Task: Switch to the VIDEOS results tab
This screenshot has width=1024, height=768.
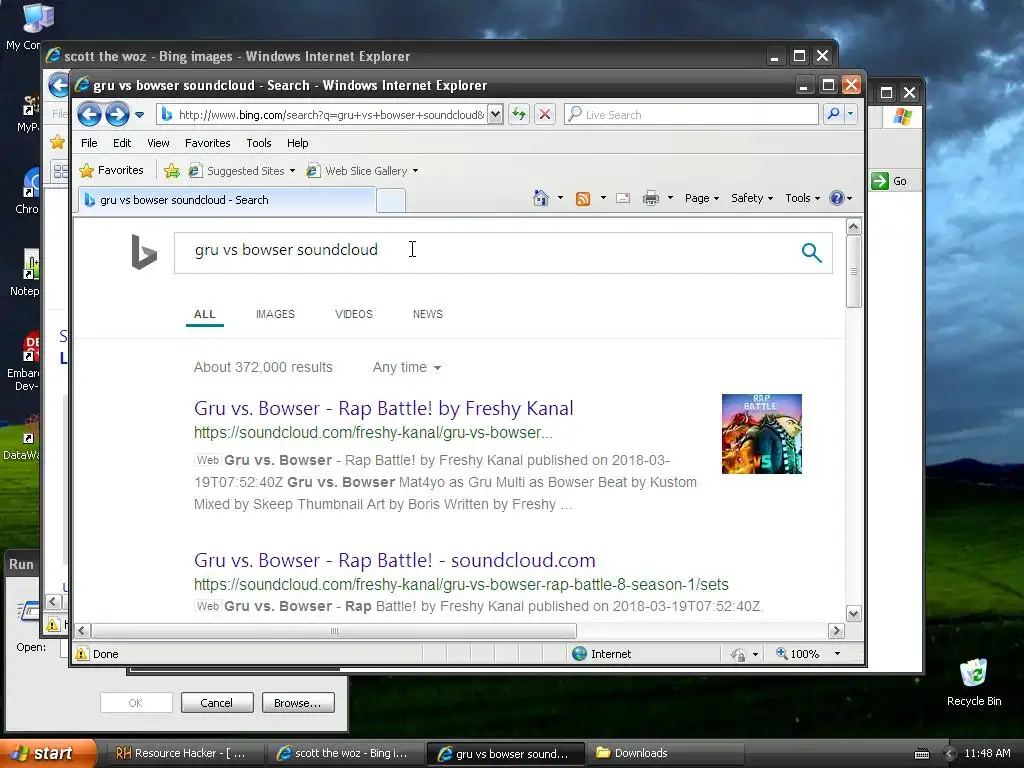Action: pos(353,314)
